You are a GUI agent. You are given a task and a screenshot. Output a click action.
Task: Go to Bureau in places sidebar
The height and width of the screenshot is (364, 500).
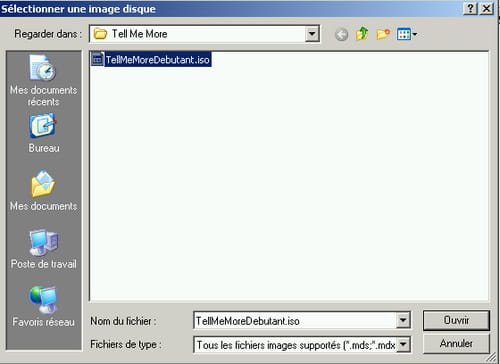pyautogui.click(x=43, y=133)
